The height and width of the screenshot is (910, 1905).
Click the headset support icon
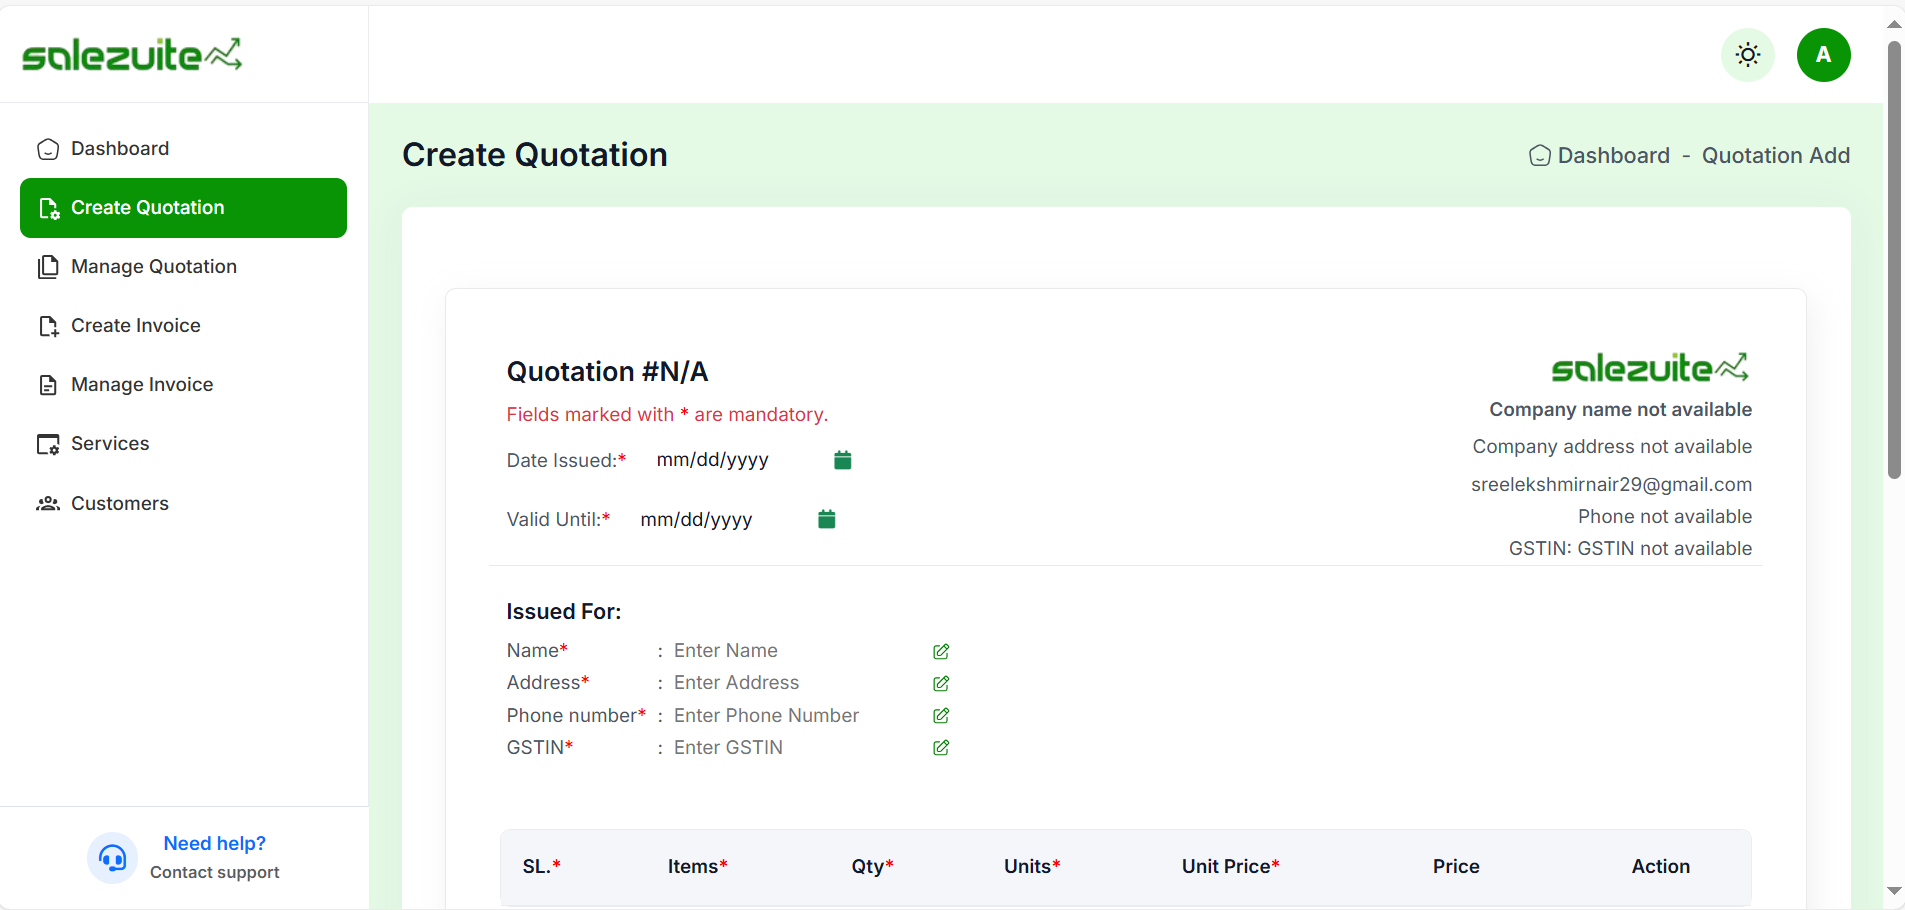(x=112, y=858)
